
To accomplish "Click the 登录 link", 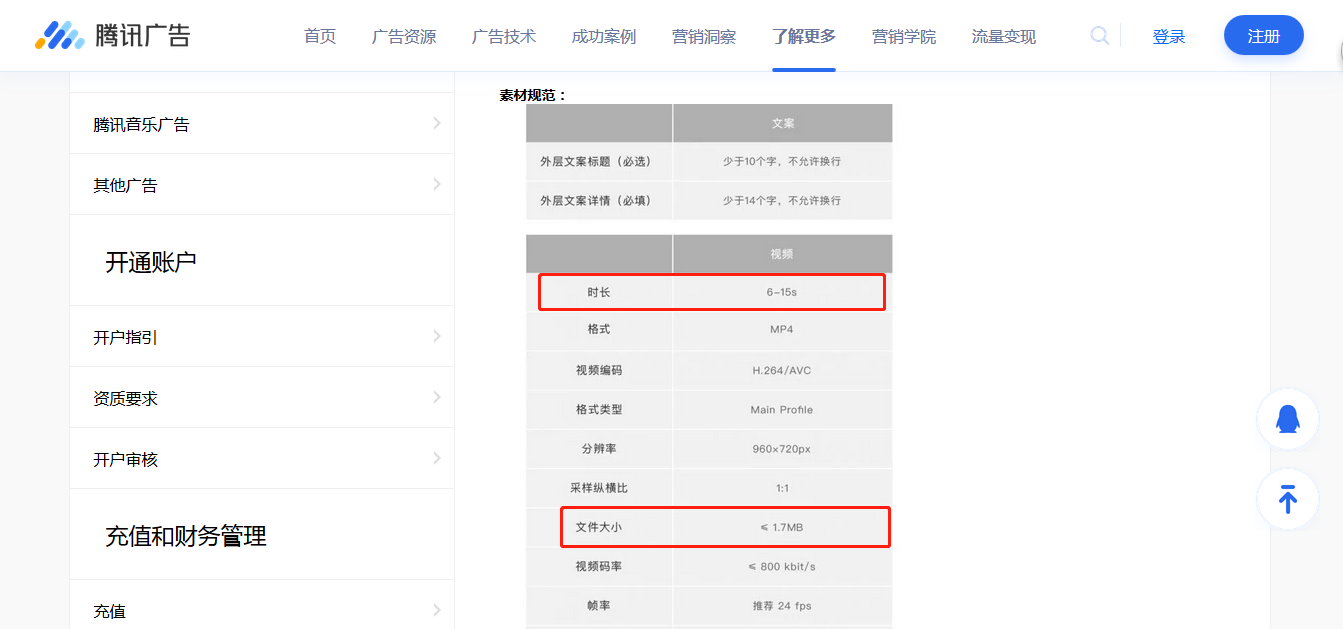I will (x=1169, y=37).
